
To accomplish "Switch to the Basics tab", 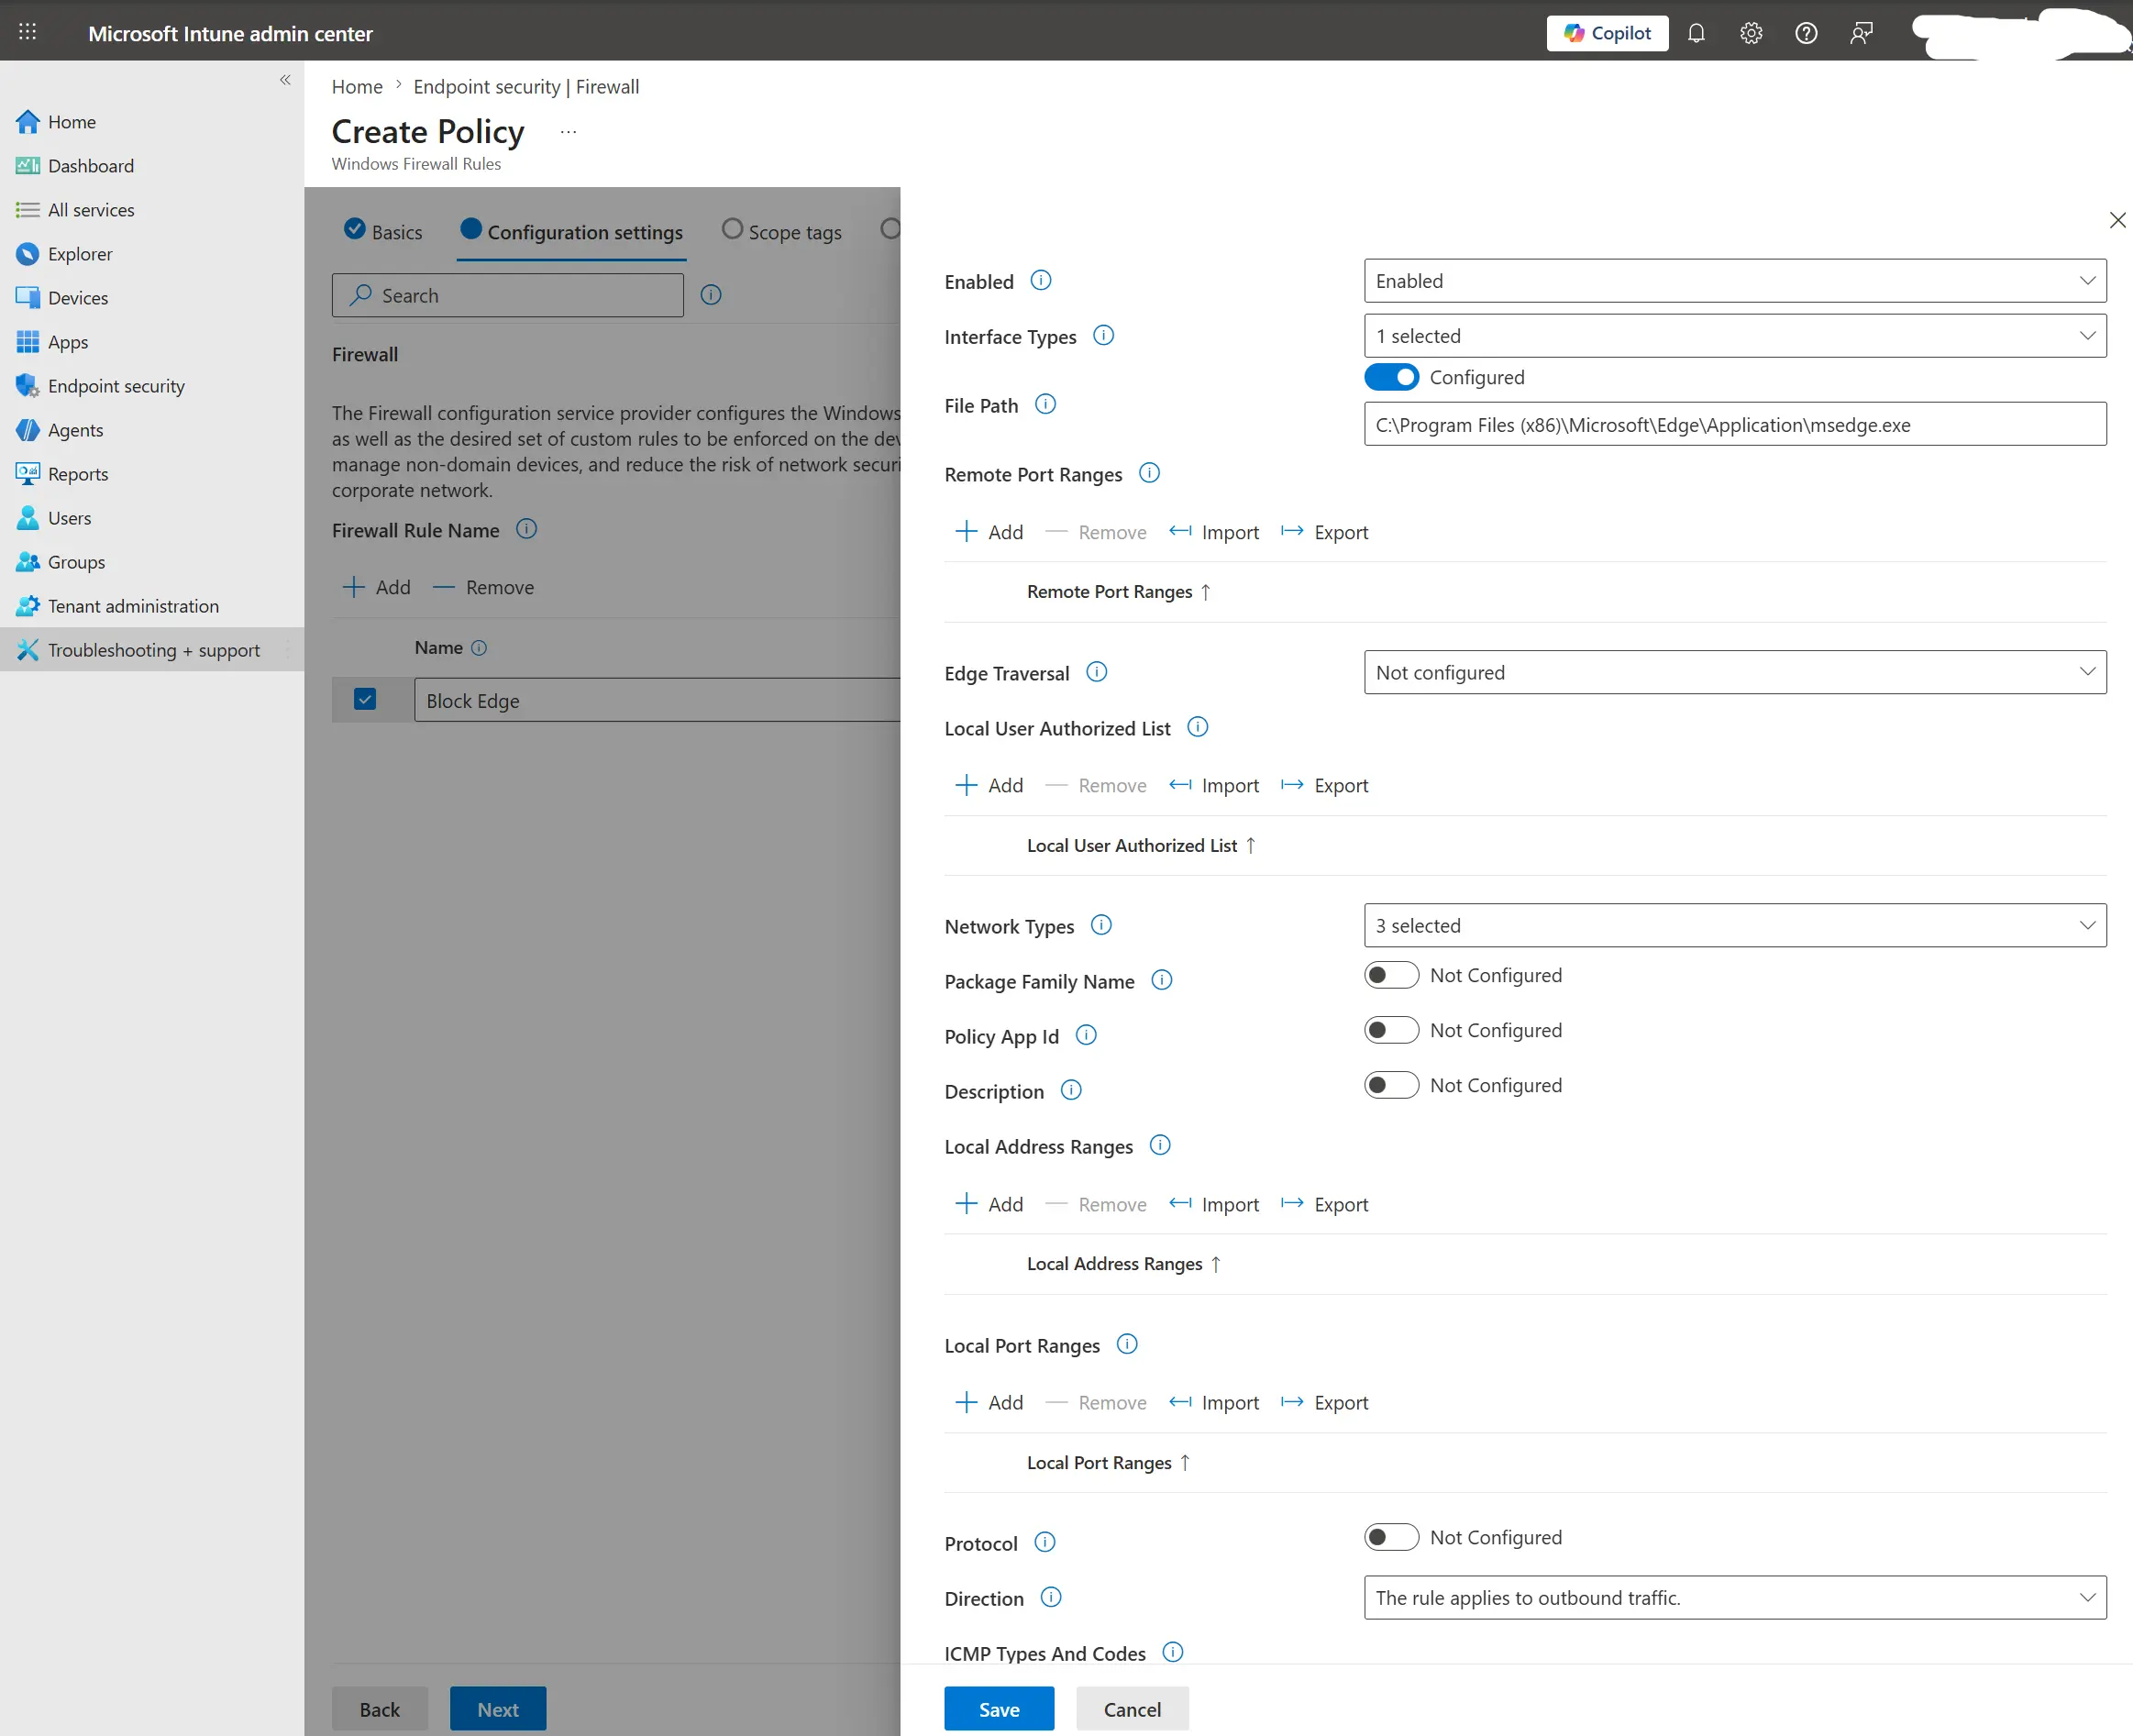I will [x=396, y=231].
